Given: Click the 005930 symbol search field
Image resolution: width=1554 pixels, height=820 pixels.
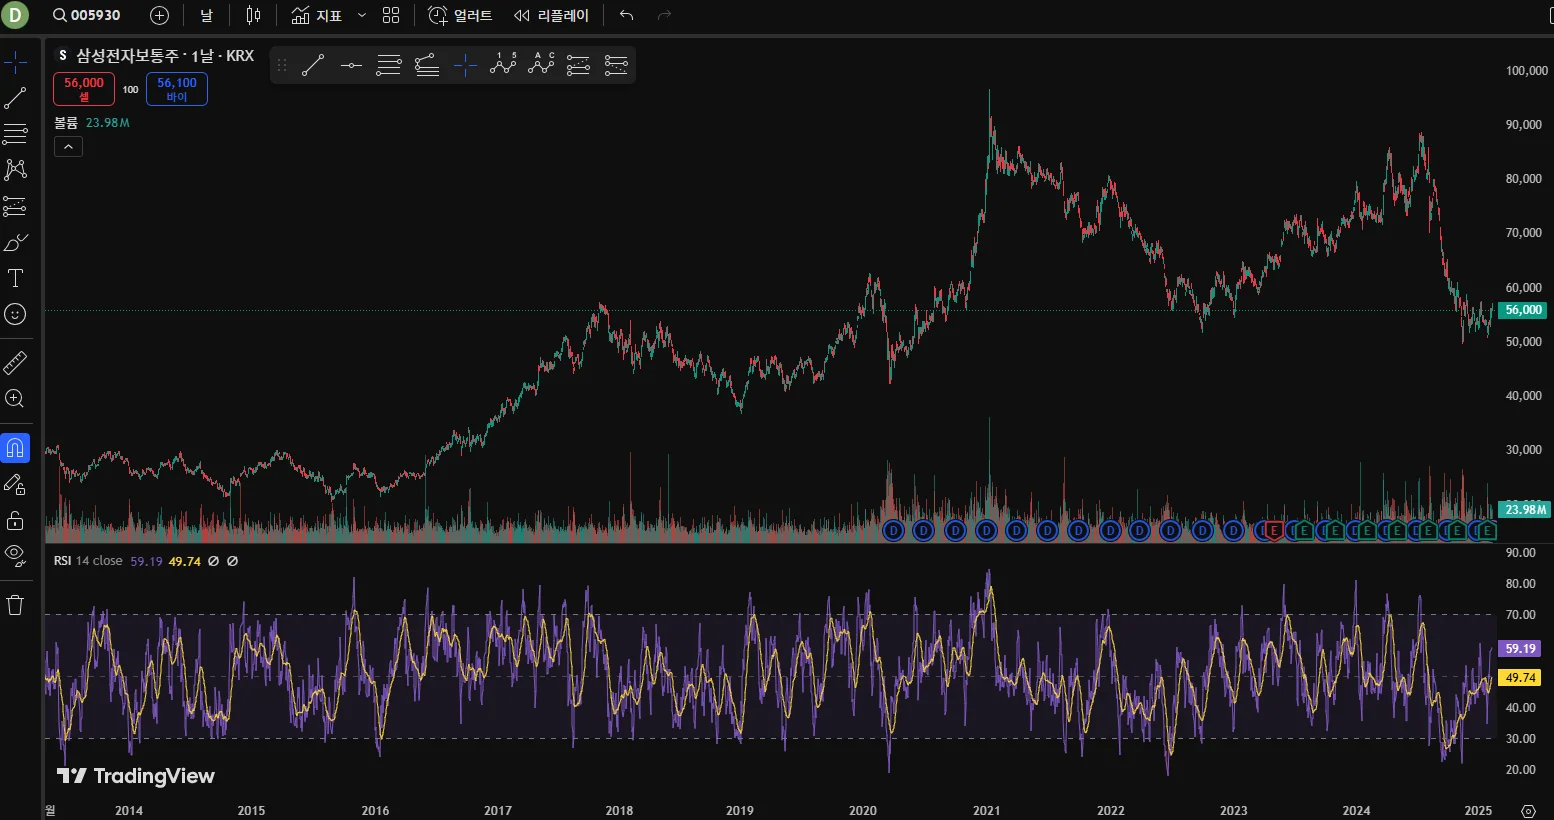Looking at the screenshot, I should [87, 15].
